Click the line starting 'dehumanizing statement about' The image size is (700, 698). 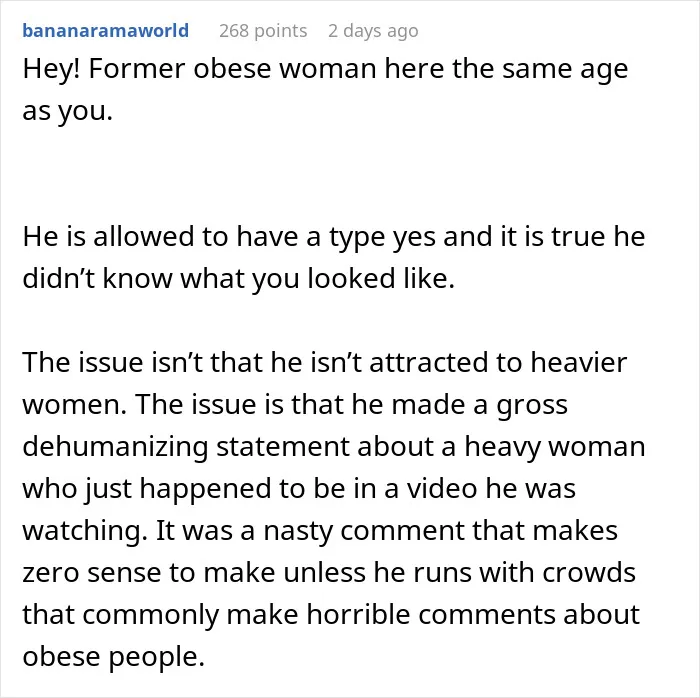tap(333, 447)
